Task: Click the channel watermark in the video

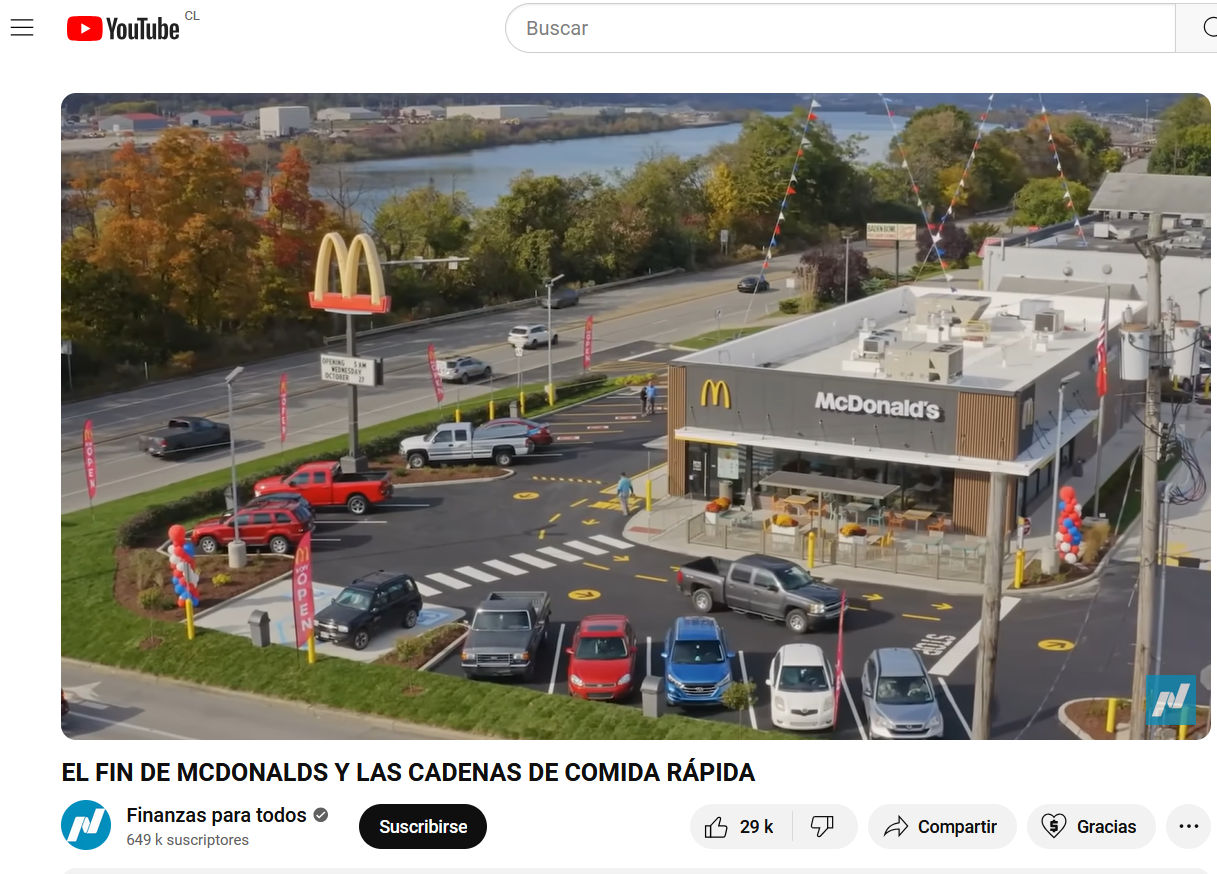Action: point(1171,700)
